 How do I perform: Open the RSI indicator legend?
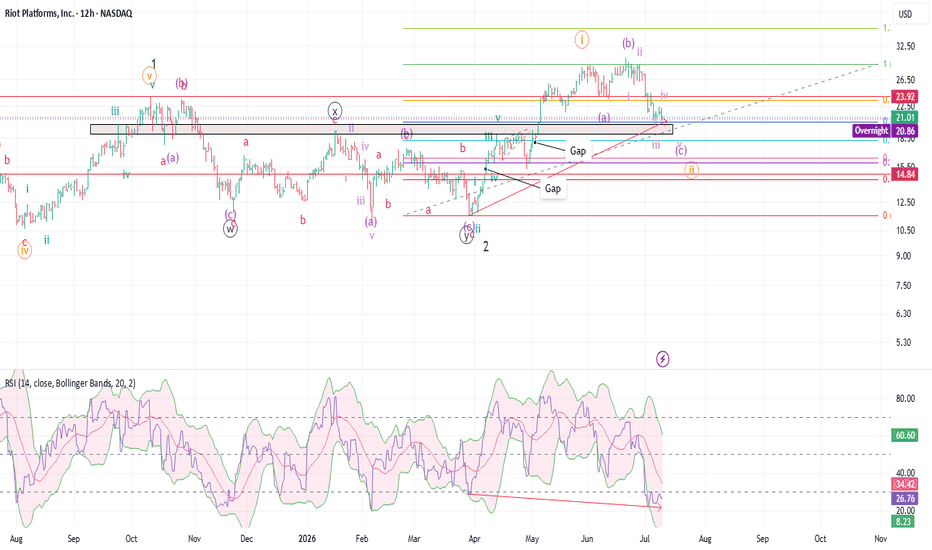[x=70, y=384]
